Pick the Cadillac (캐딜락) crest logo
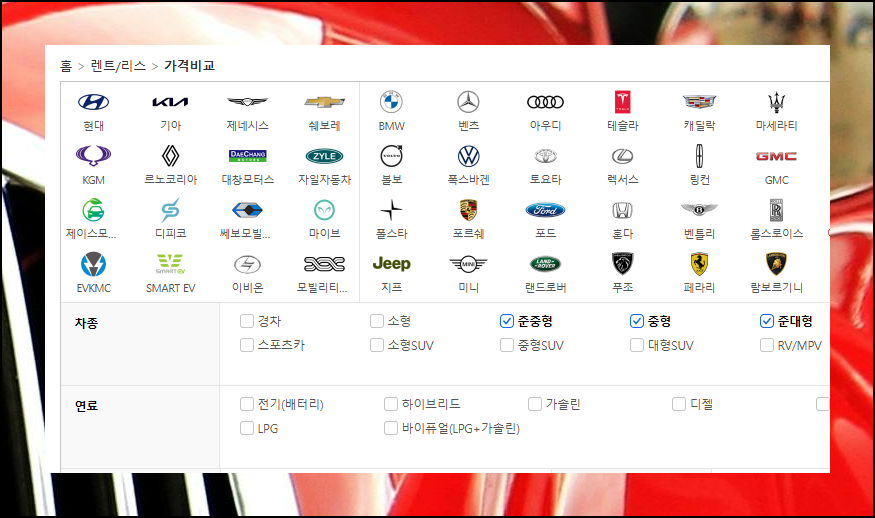The width and height of the screenshot is (875, 518). tap(699, 102)
